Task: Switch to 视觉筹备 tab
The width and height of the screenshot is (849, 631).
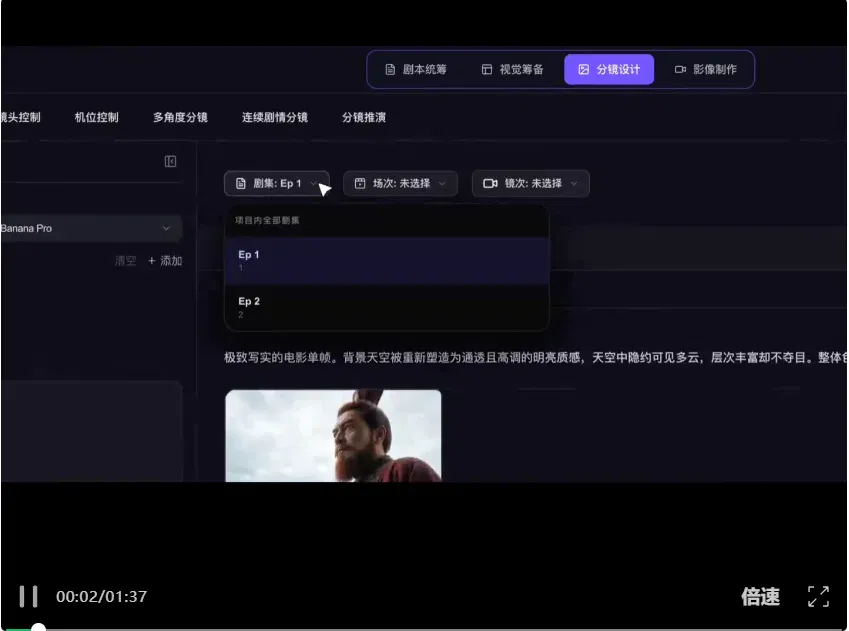Action: coord(512,69)
